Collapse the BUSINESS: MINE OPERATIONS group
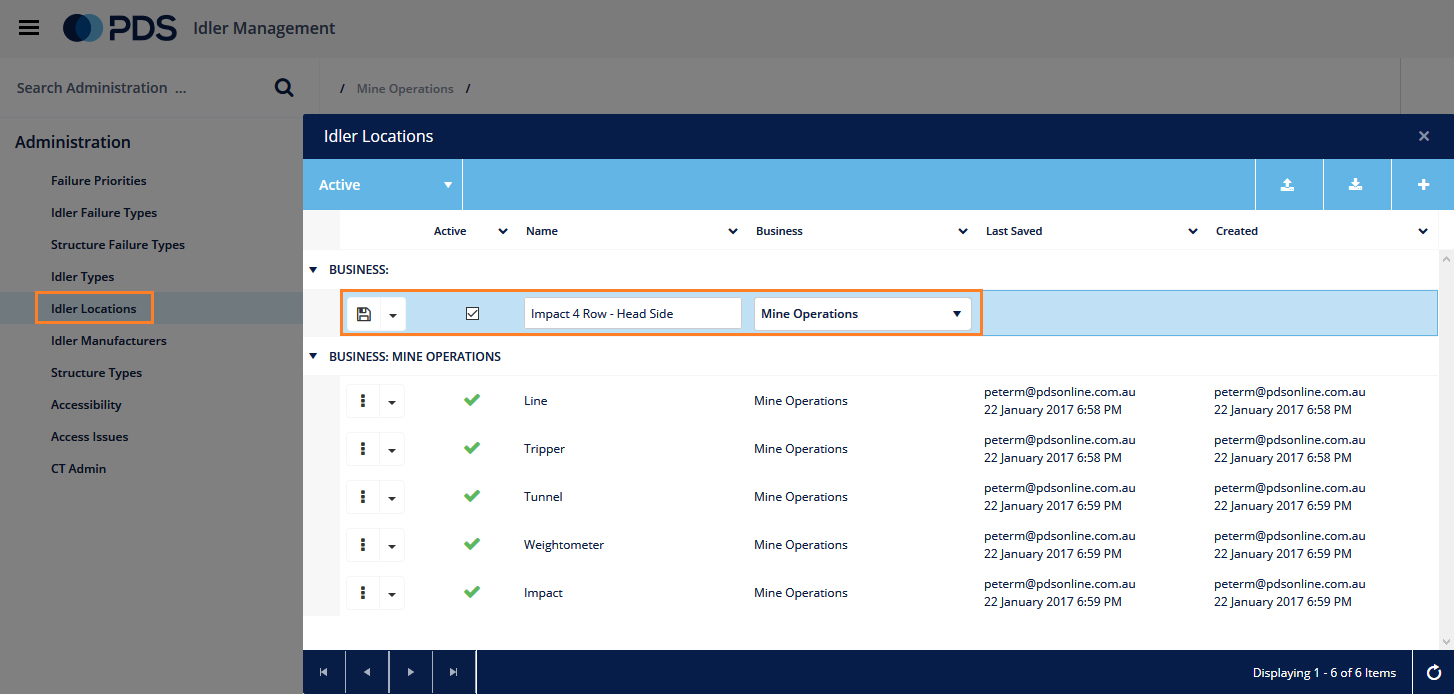Image resolution: width=1454 pixels, height=694 pixels. 313,356
